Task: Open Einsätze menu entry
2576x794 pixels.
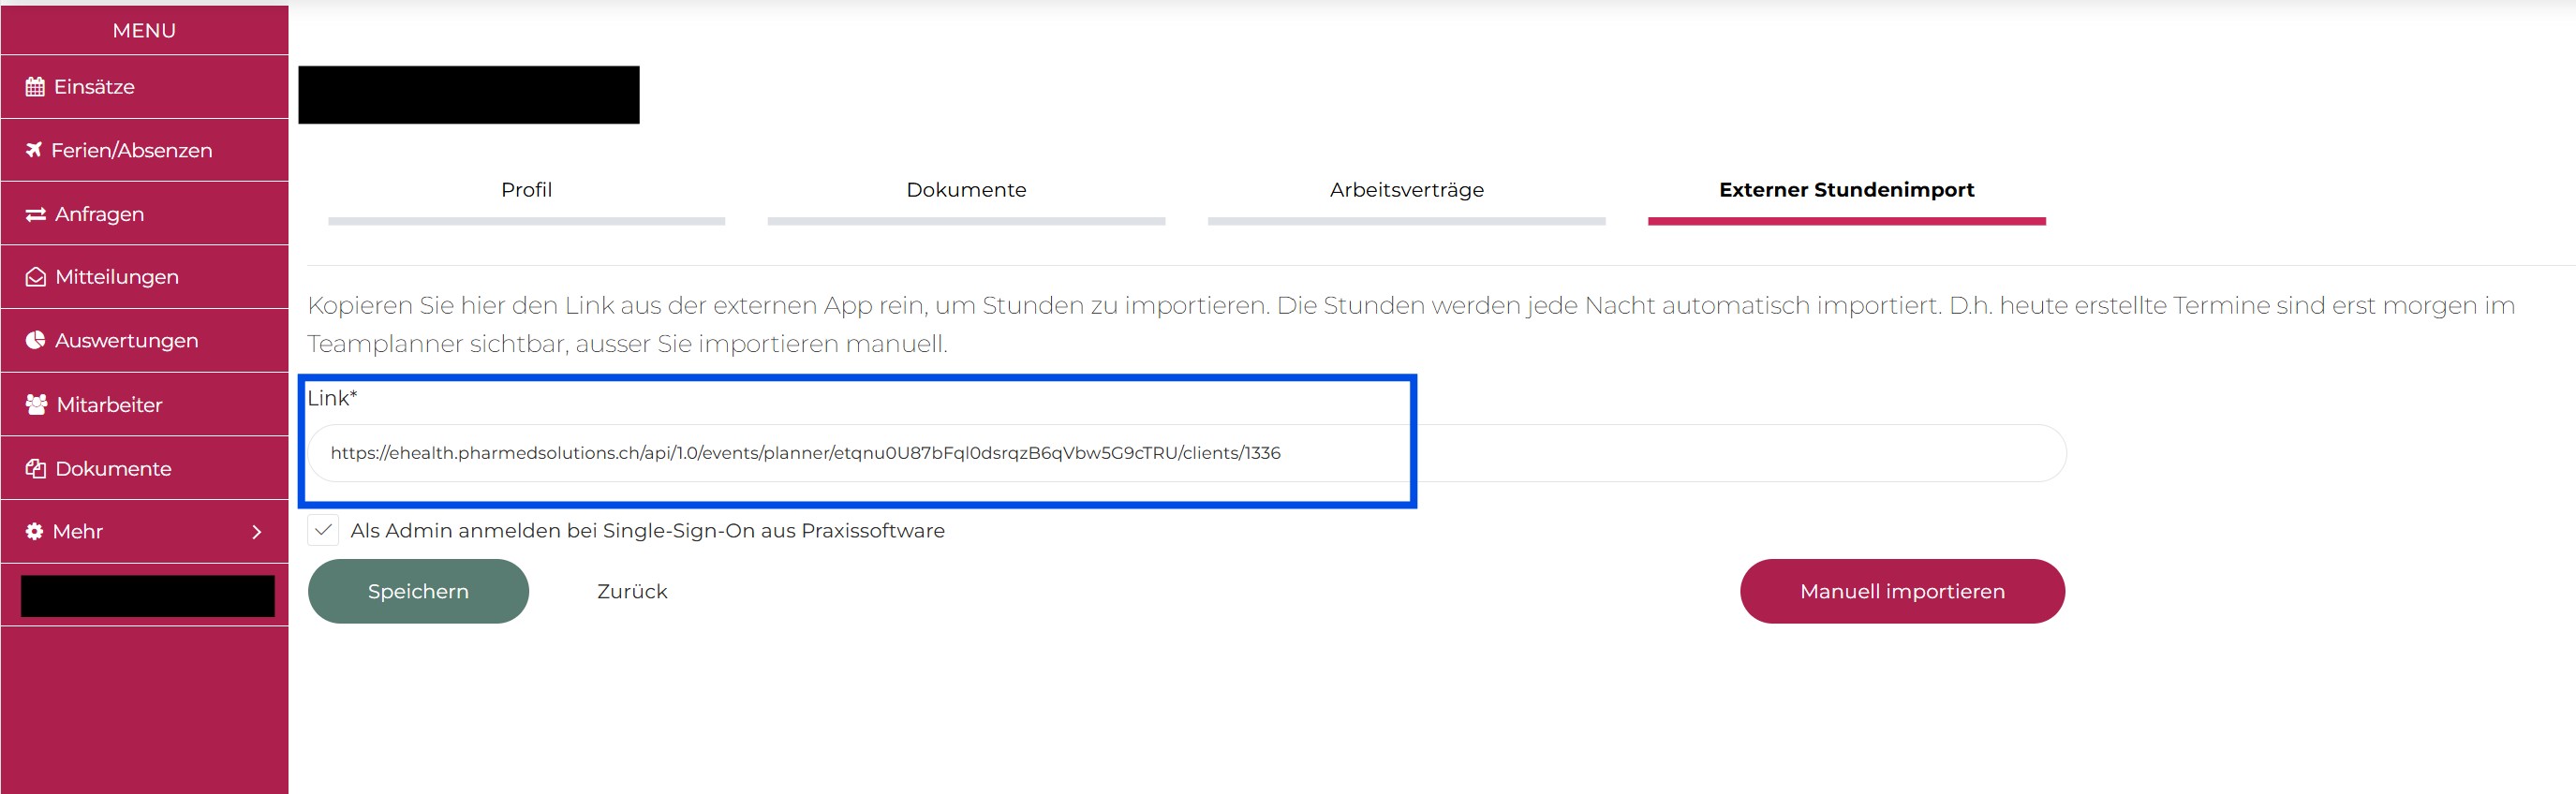Action: point(144,87)
